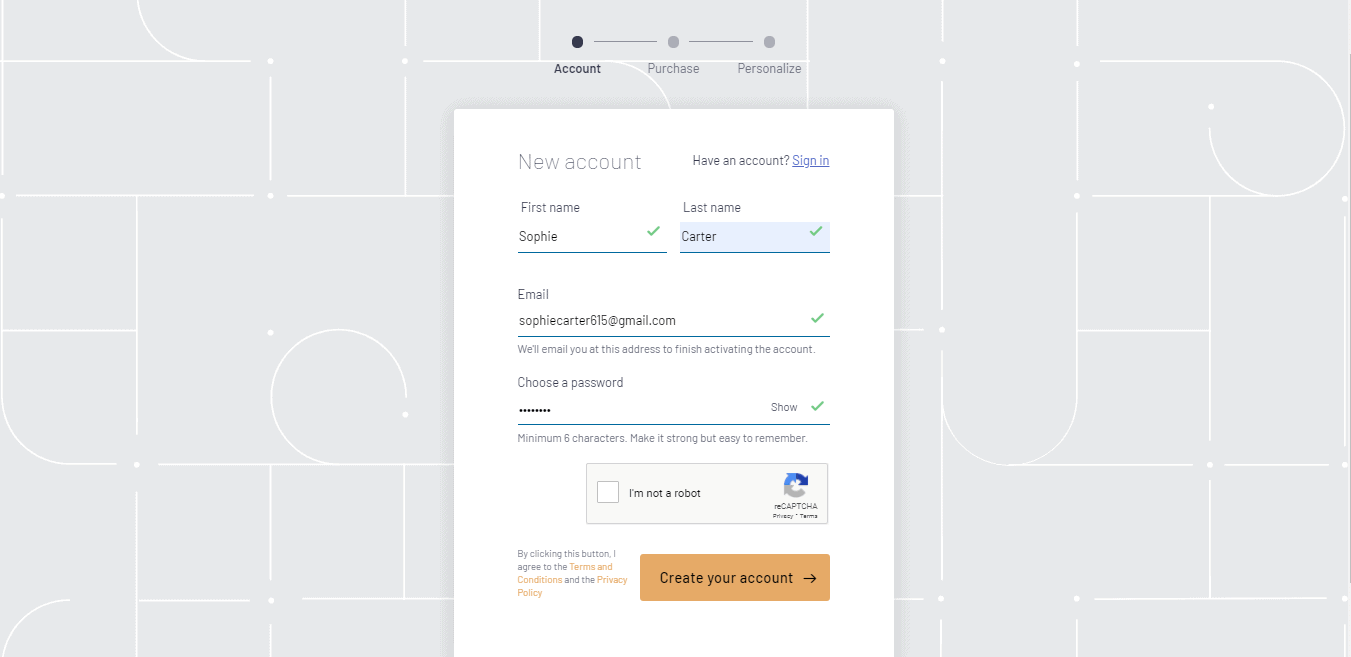Click the Purchase step circle indicator

click(673, 42)
